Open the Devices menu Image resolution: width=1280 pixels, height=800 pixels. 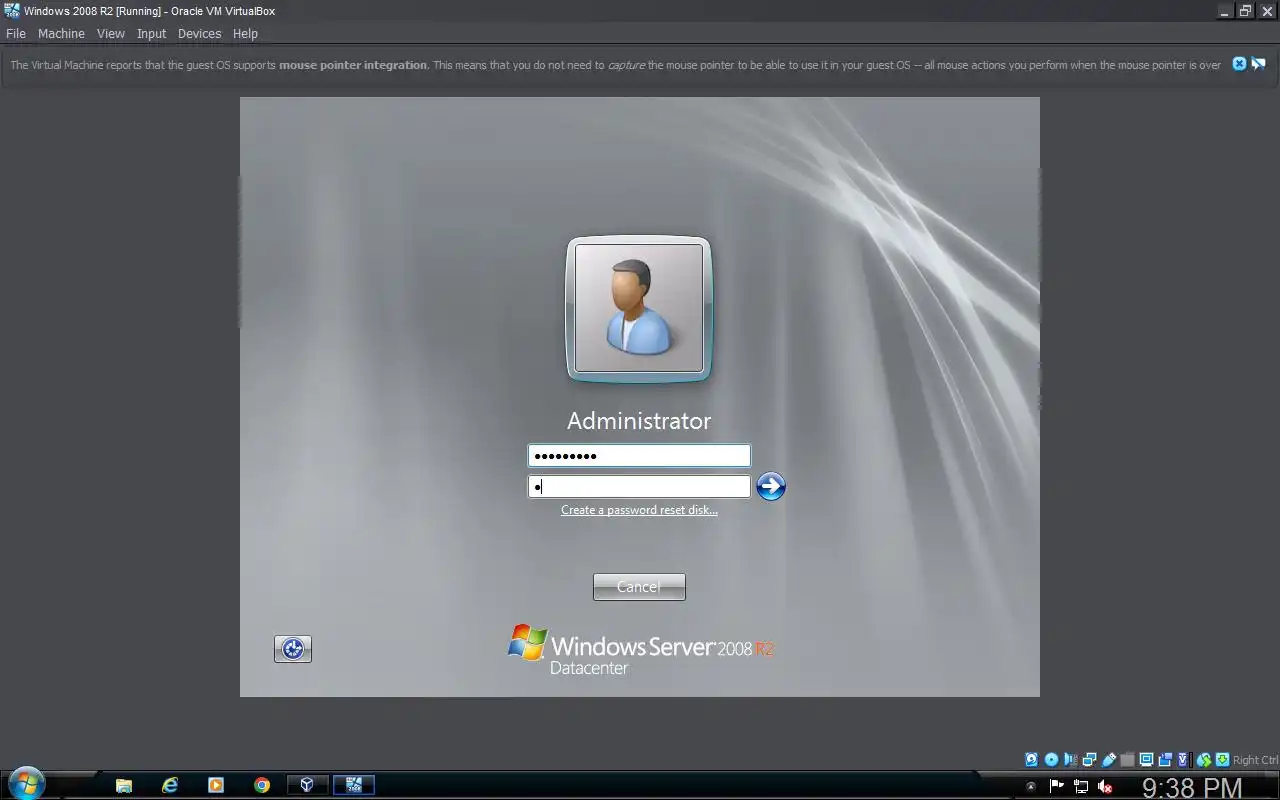(x=199, y=33)
